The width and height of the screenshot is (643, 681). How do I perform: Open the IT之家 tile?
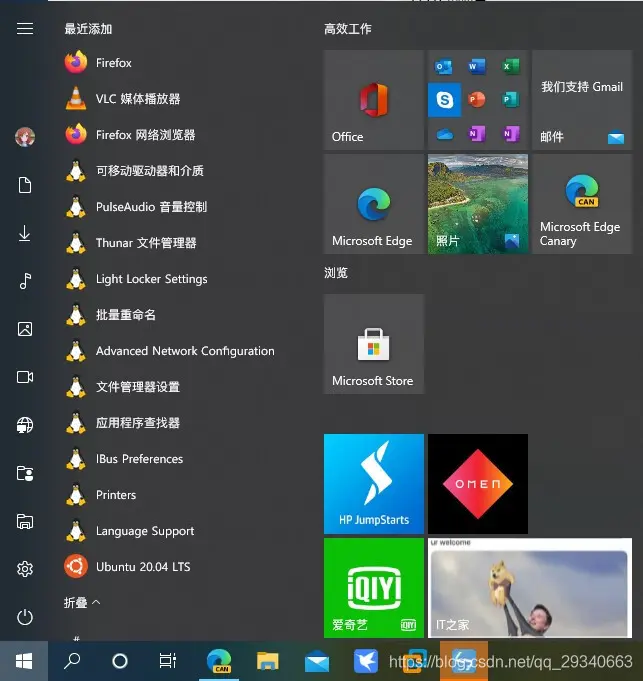pyautogui.click(x=530, y=588)
